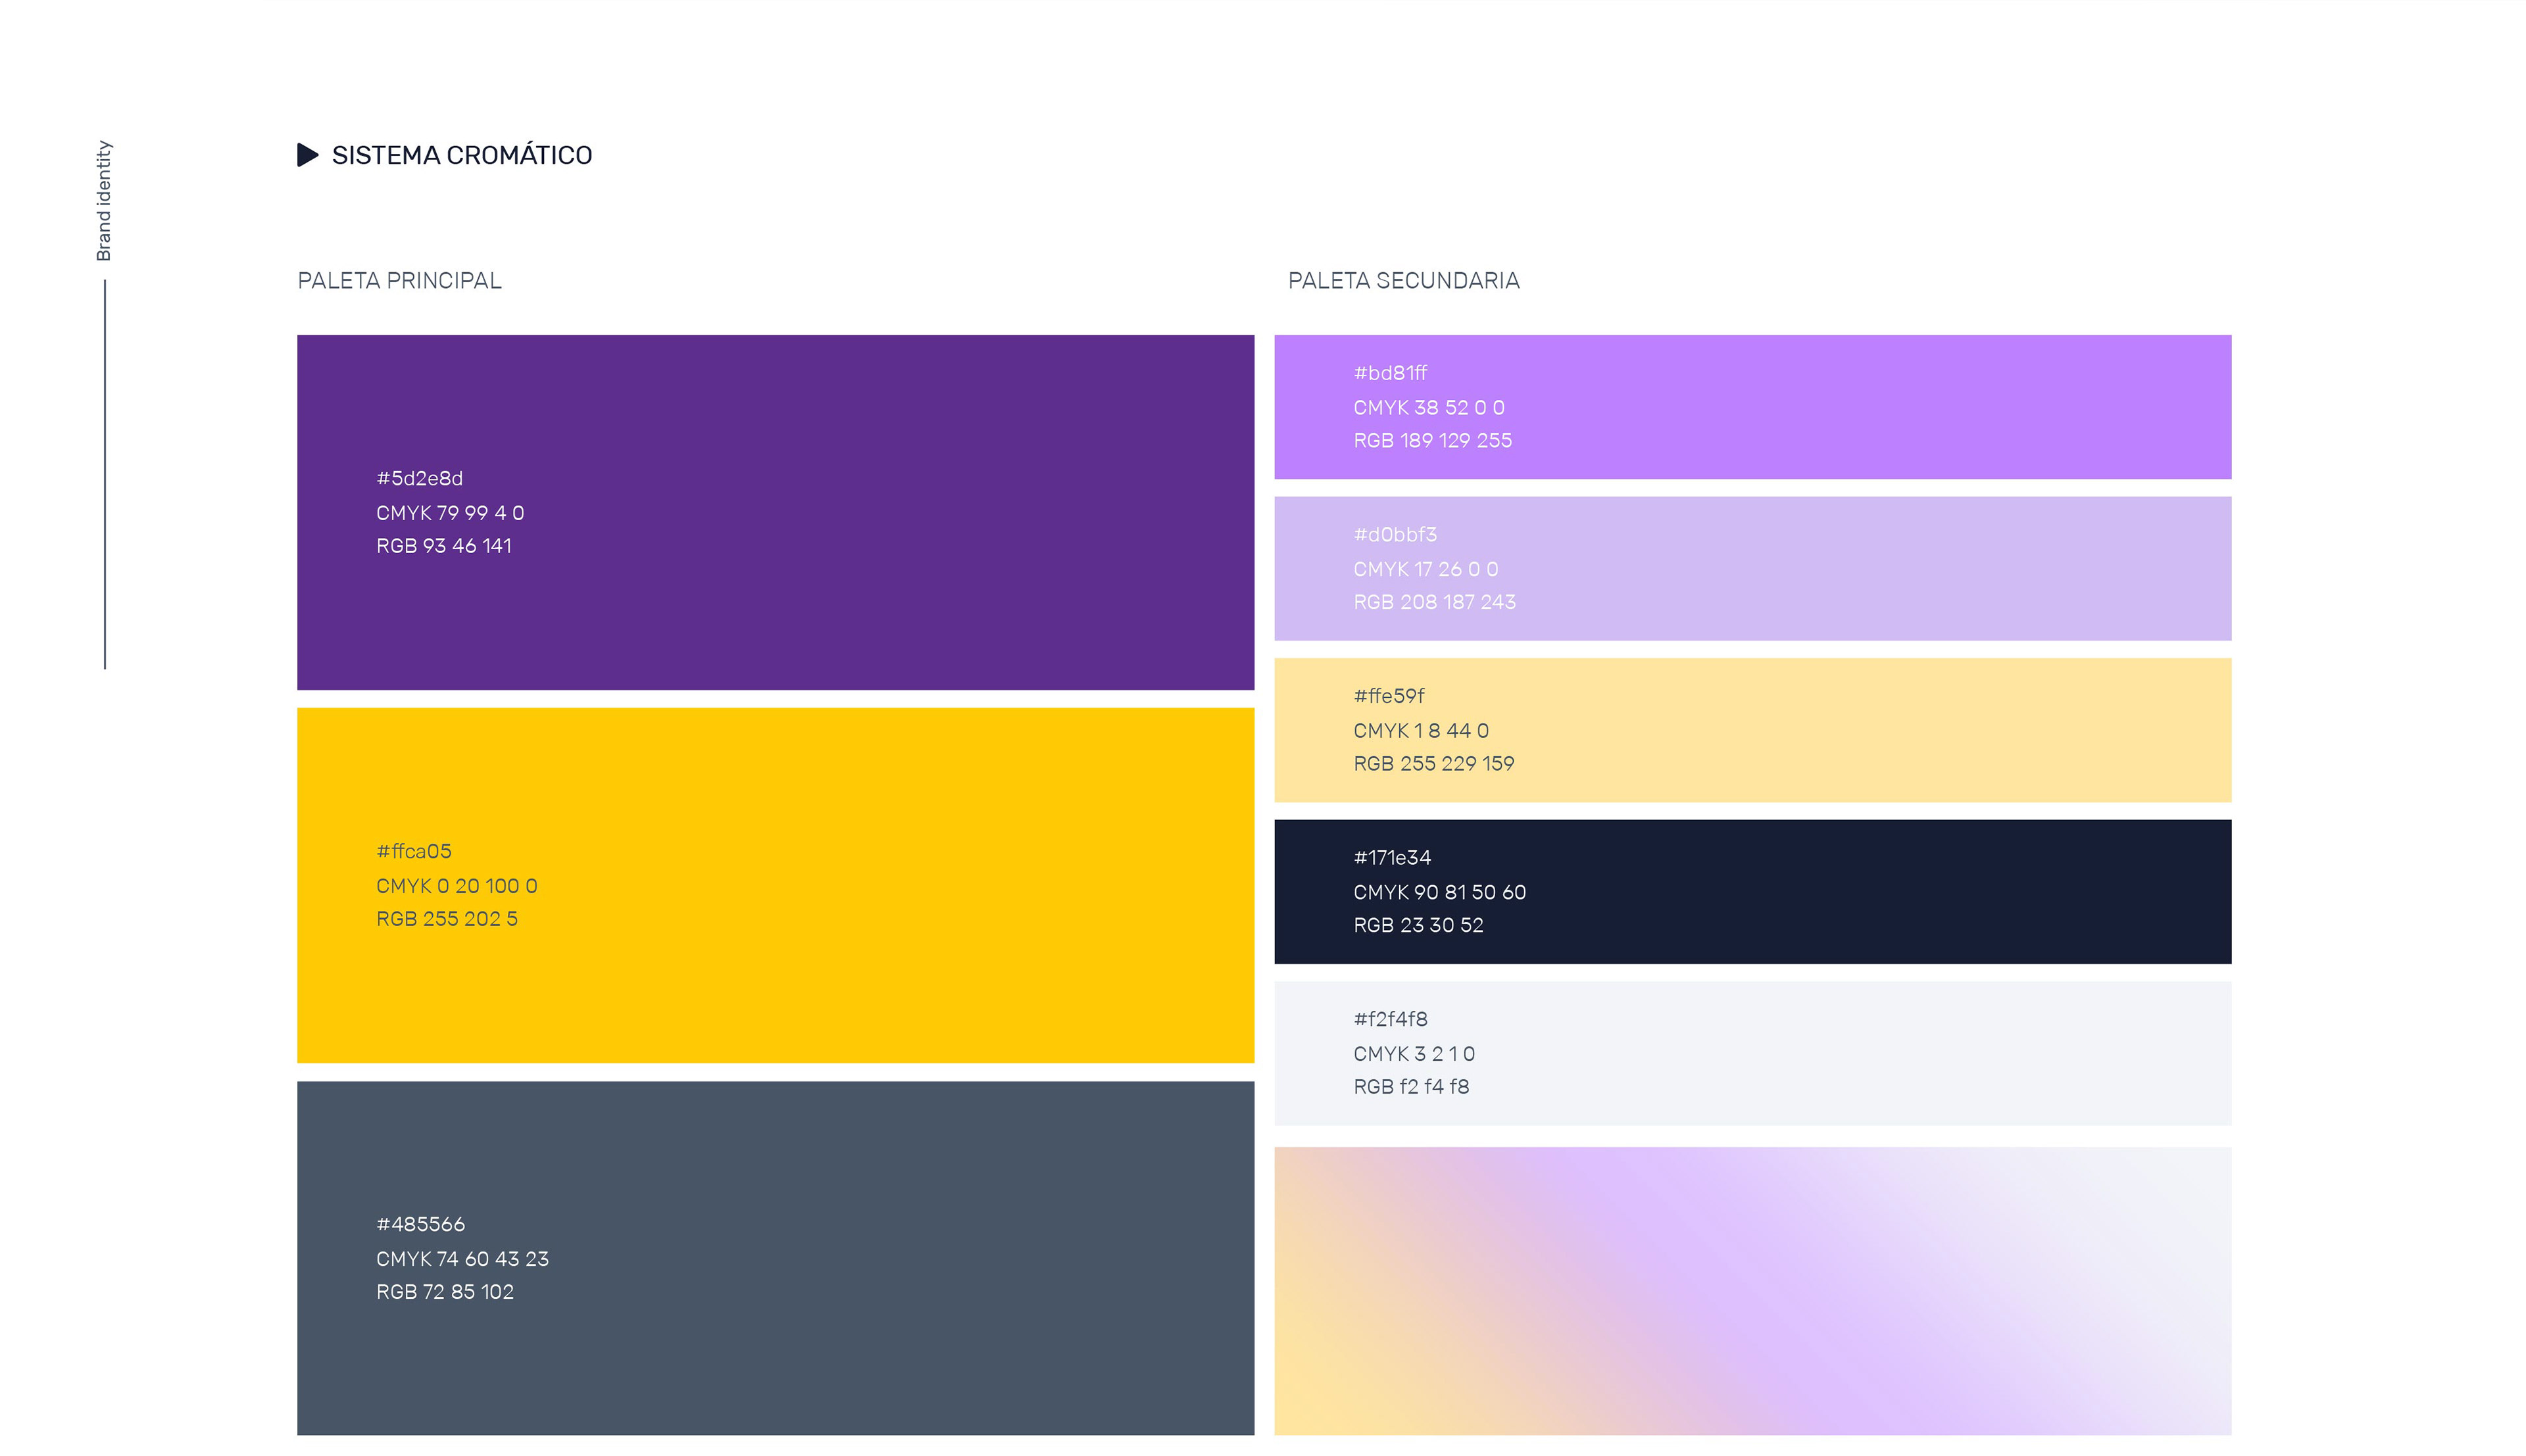Select the PALETA PRINCIPAL heading

click(x=399, y=281)
